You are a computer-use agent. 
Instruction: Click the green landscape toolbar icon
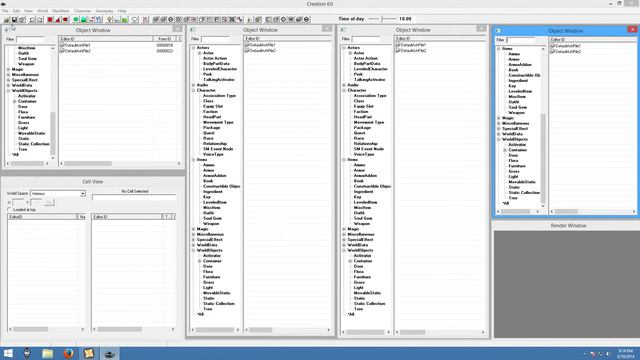coord(125,20)
